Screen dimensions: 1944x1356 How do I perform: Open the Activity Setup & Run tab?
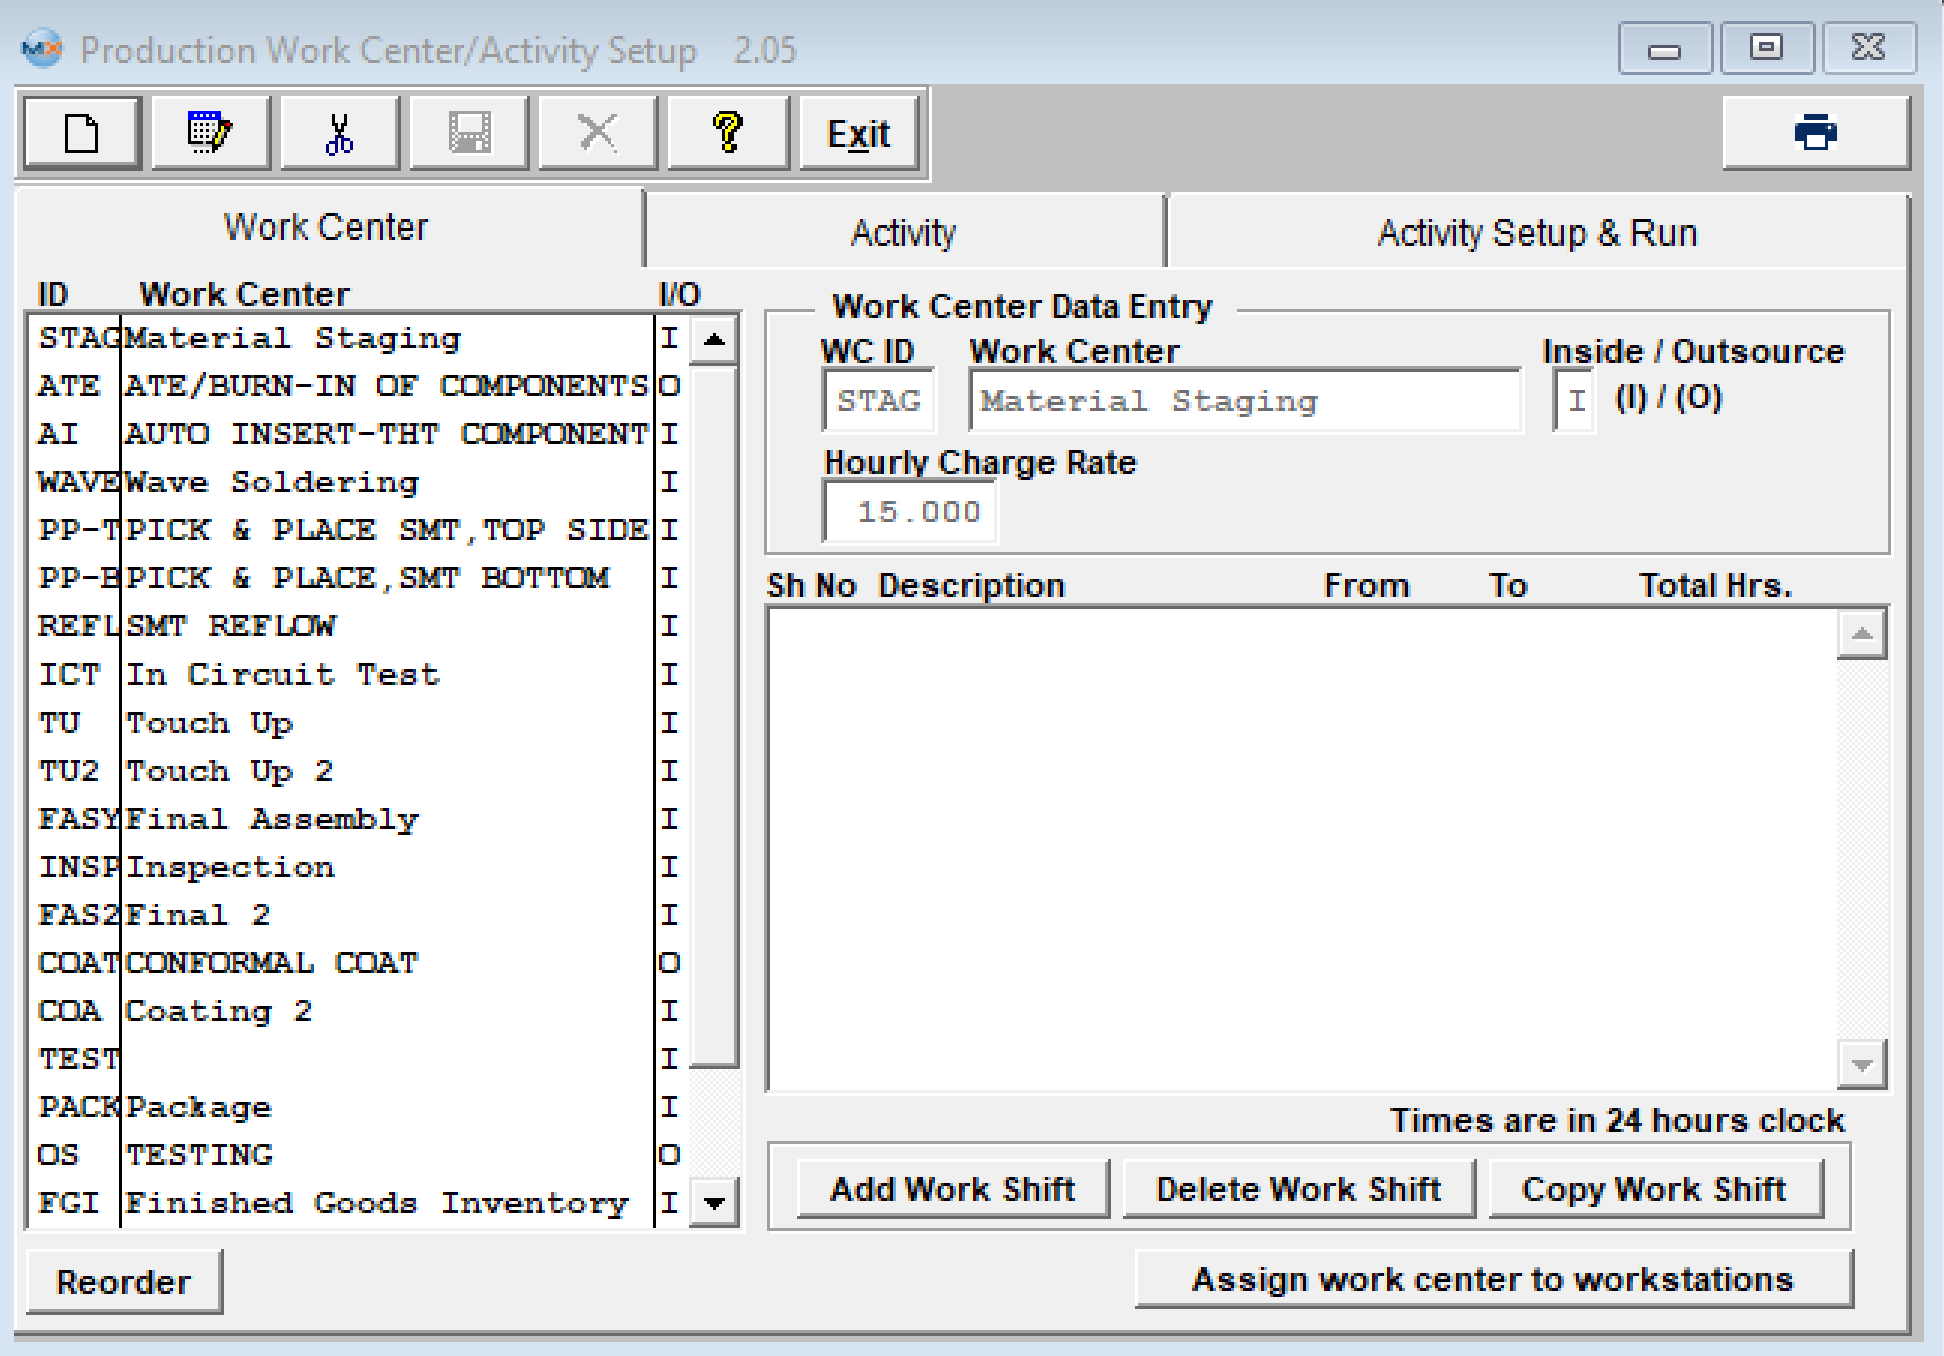click(1537, 233)
